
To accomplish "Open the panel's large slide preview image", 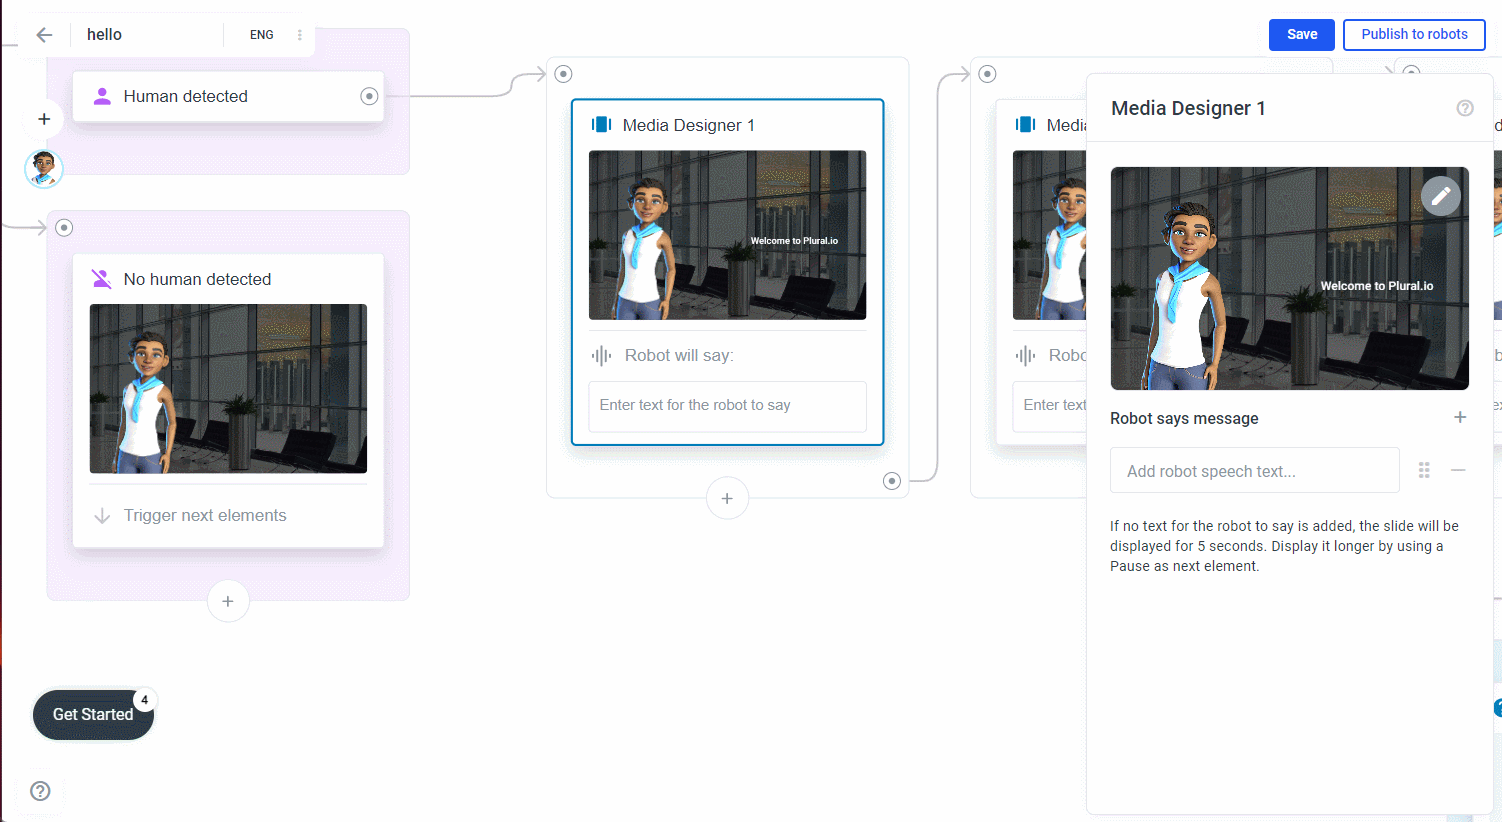I will 1289,279.
